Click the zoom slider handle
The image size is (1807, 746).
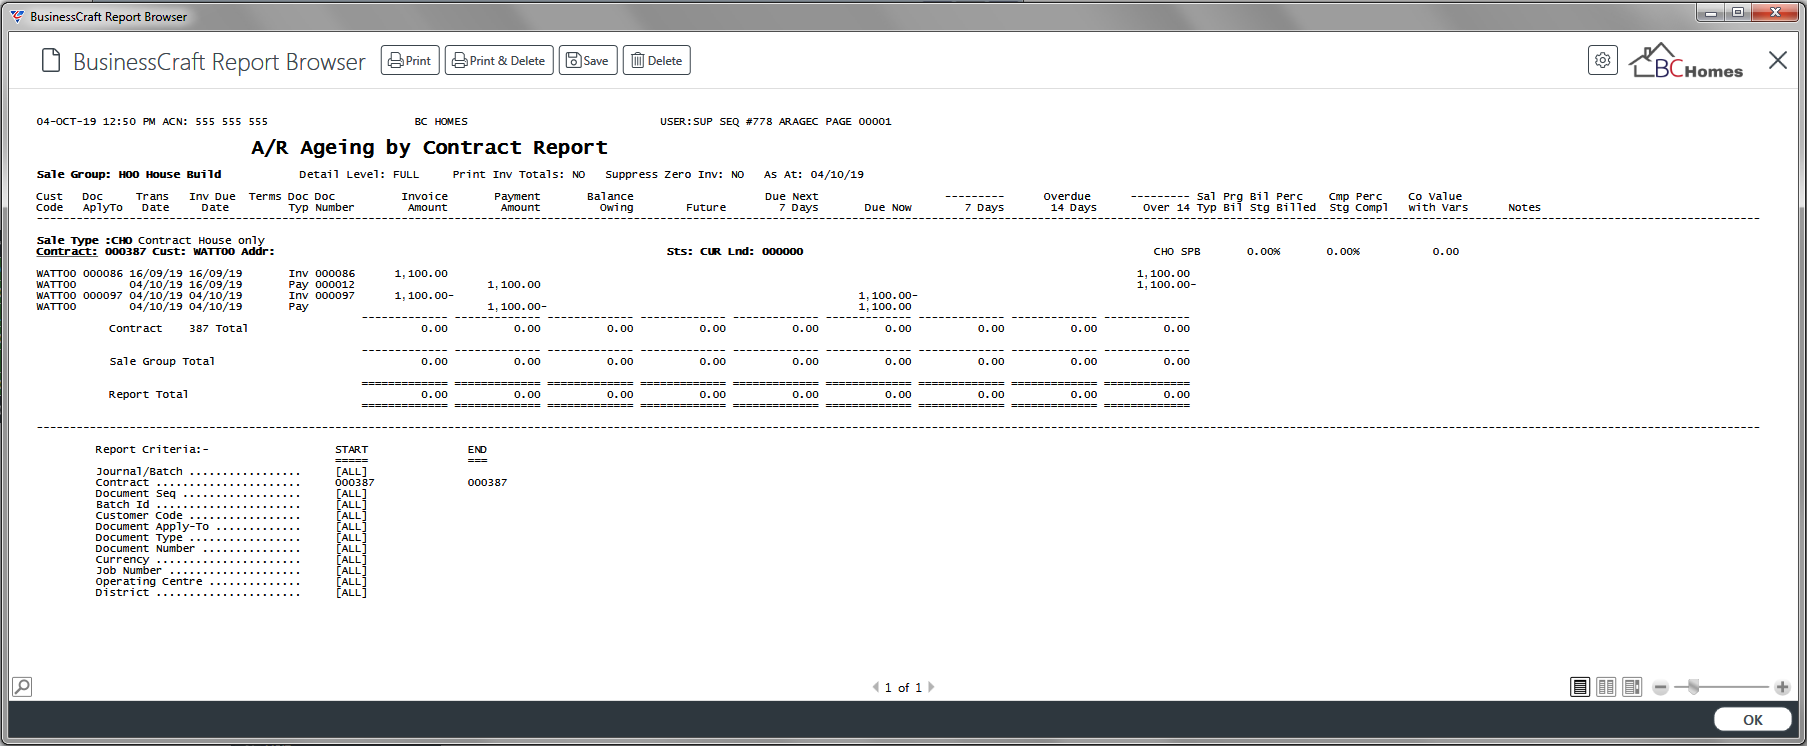pyautogui.click(x=1693, y=687)
